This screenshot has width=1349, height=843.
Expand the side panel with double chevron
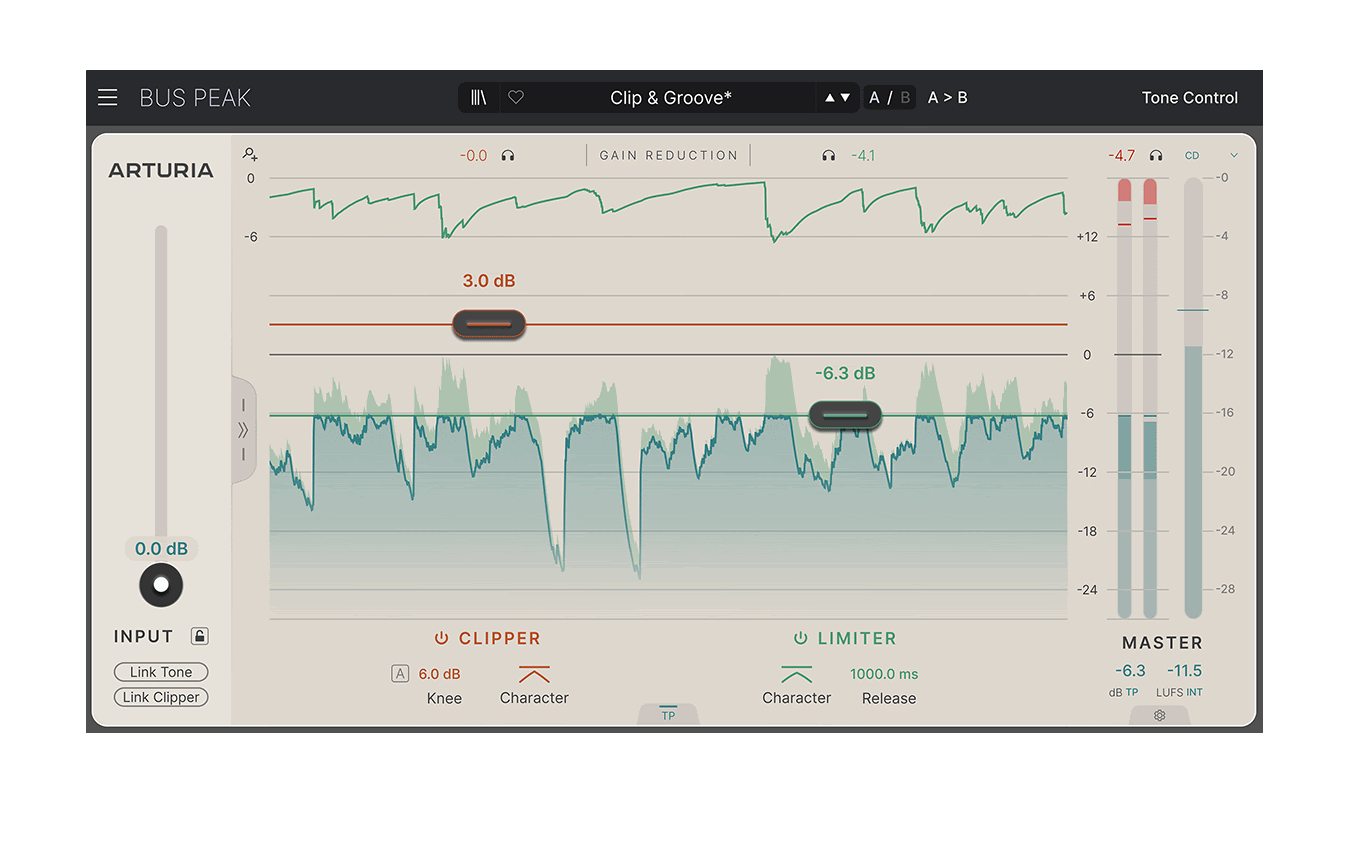pos(243,430)
